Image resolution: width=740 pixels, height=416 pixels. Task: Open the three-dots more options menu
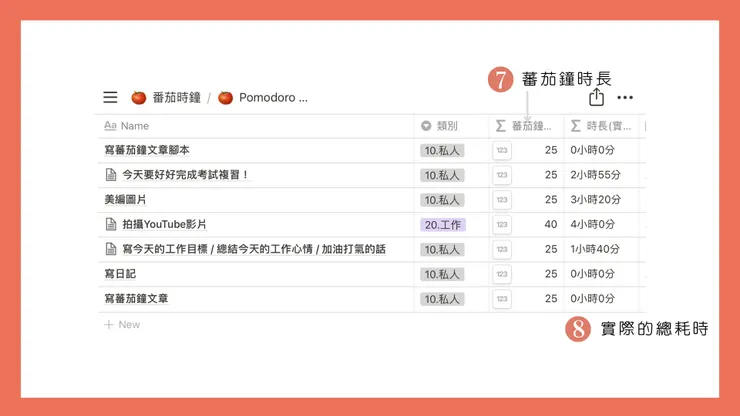tap(625, 98)
